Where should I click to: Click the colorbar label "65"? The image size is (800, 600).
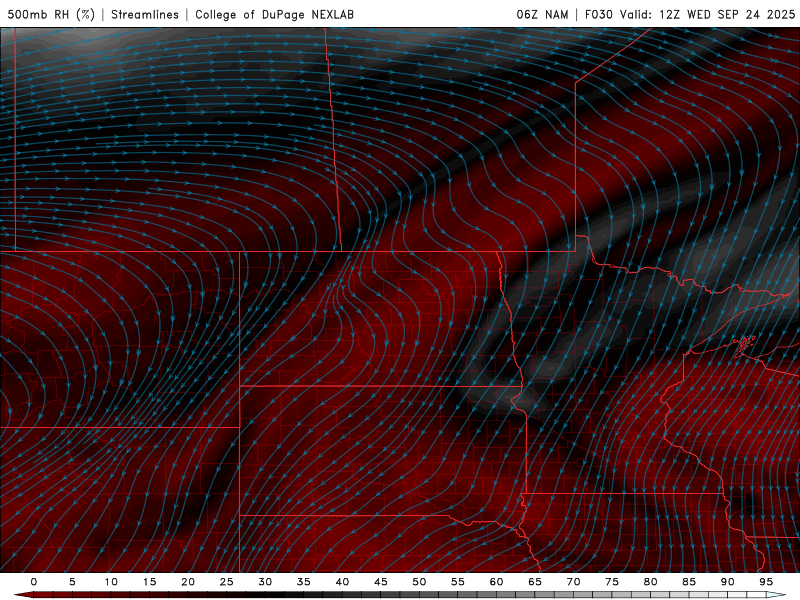(535, 582)
